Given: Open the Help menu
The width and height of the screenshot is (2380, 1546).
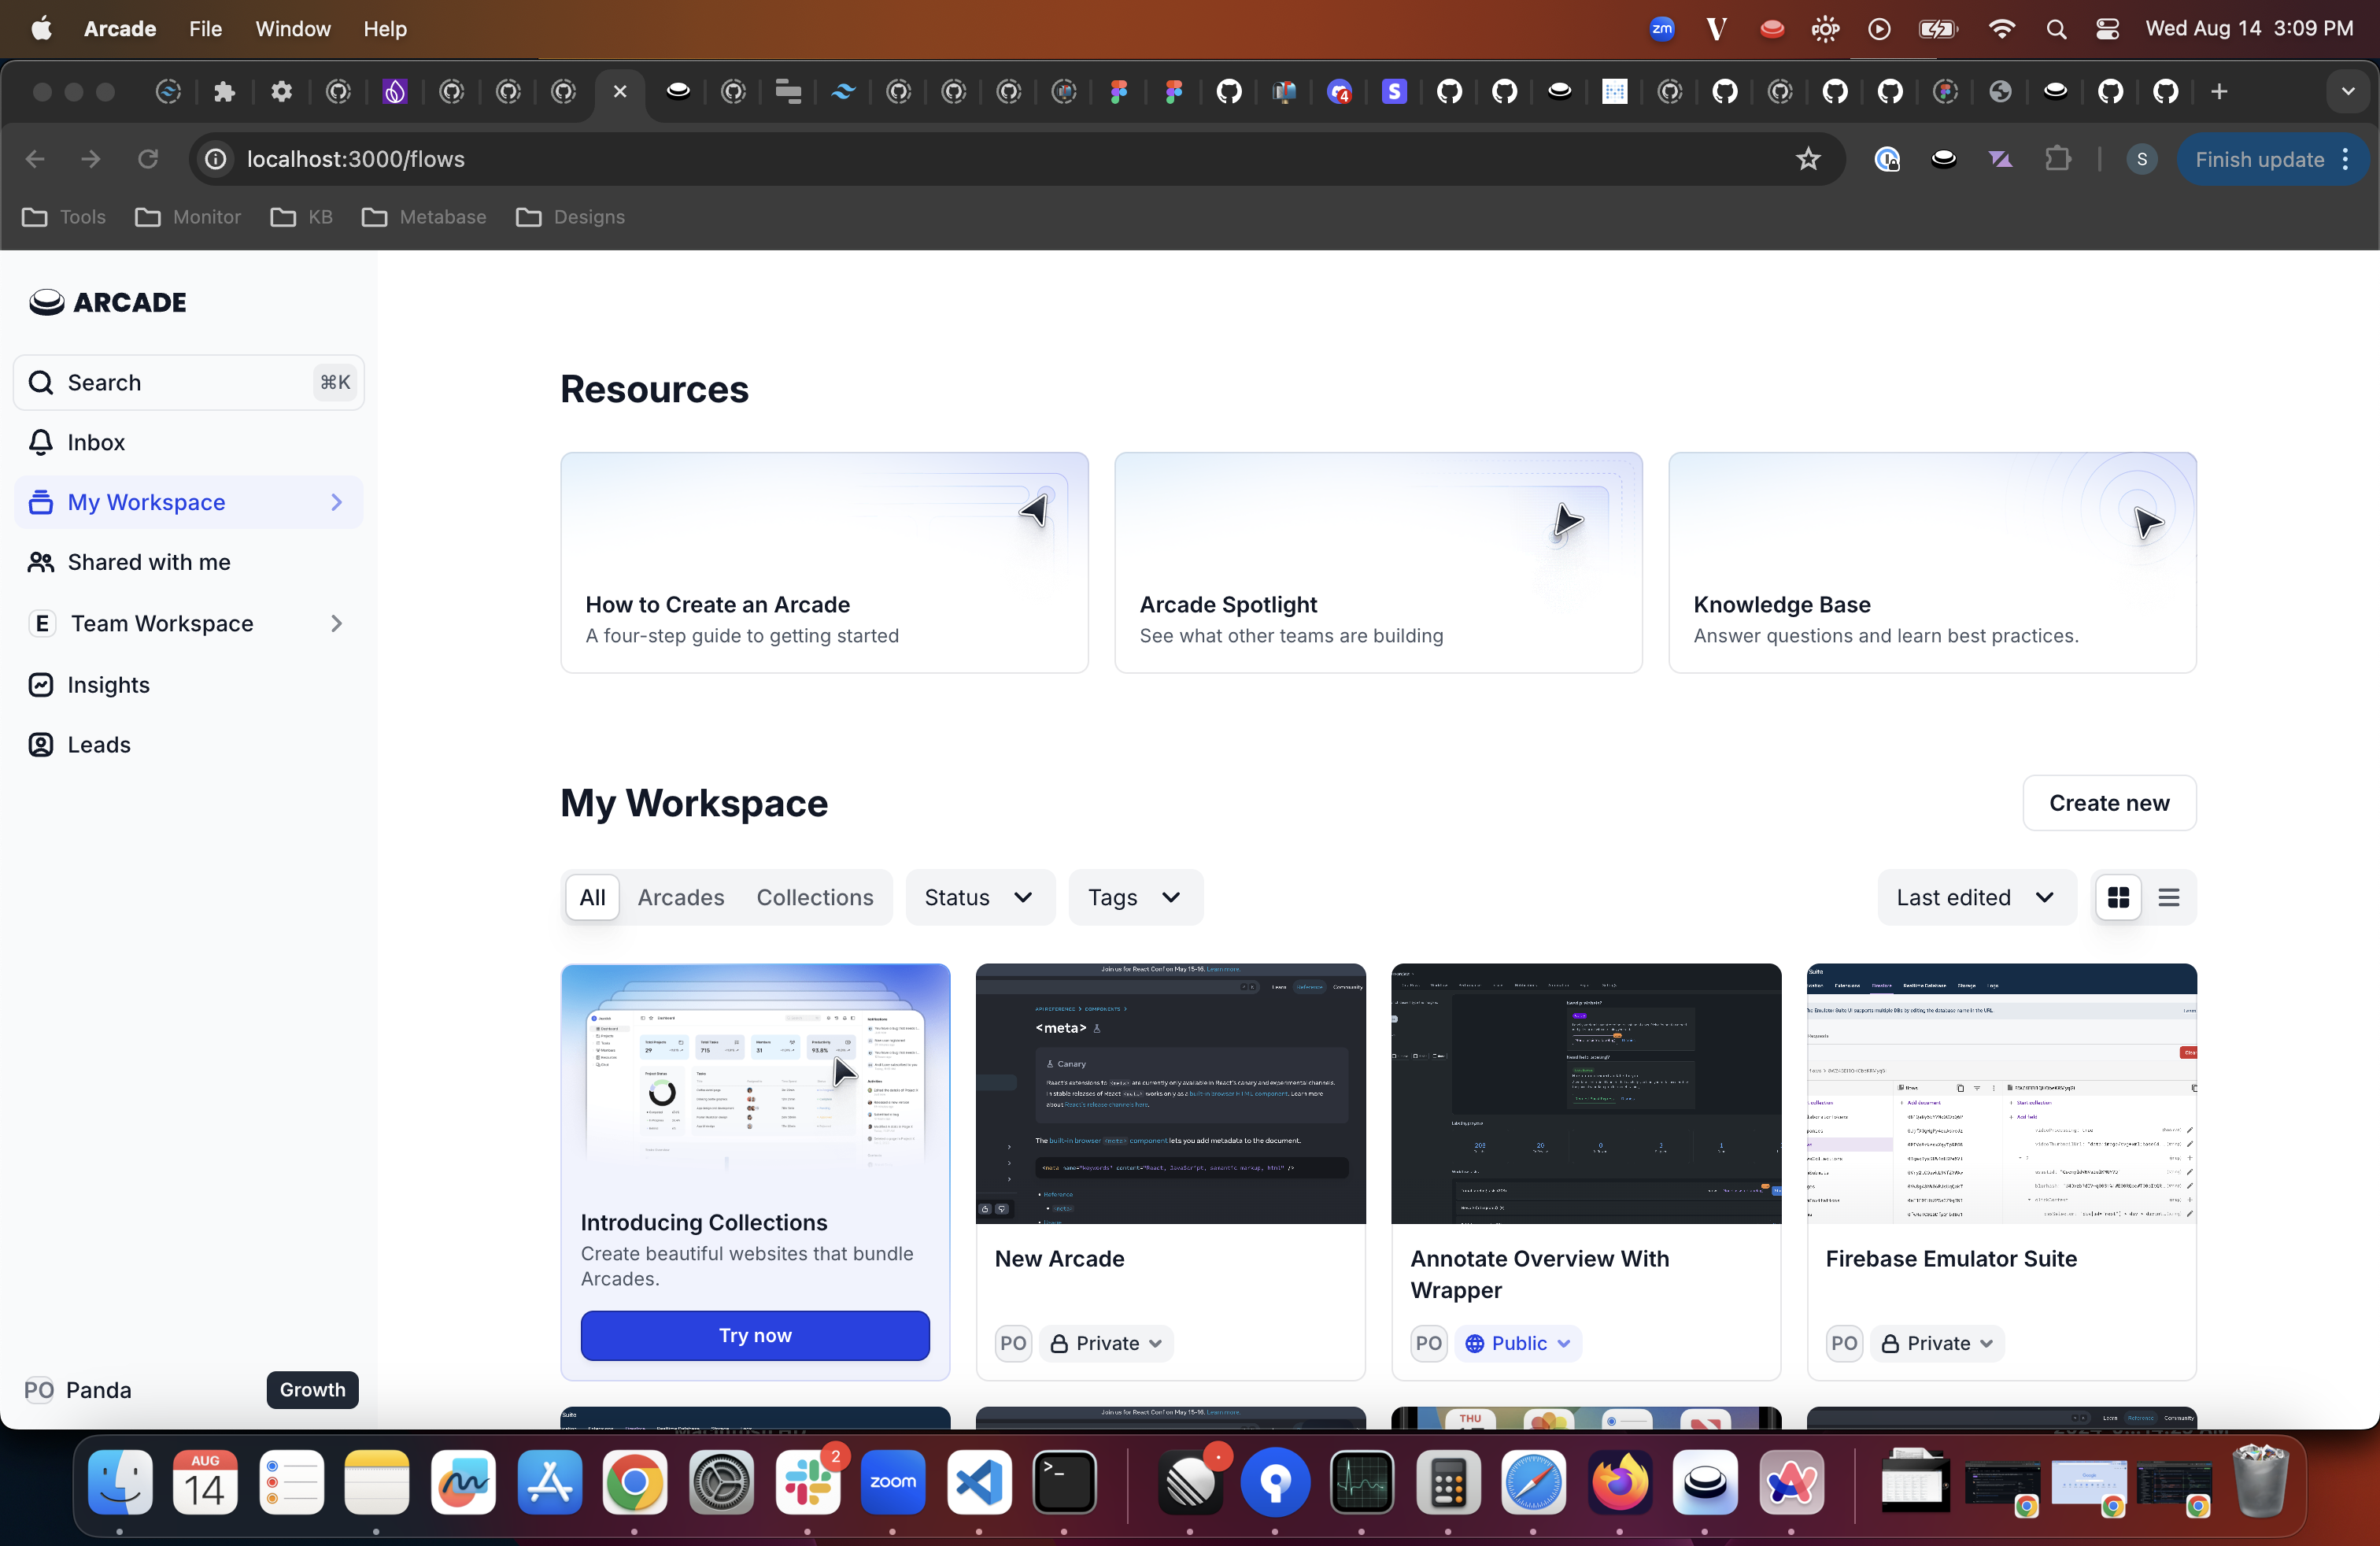Looking at the screenshot, I should click(x=385, y=29).
